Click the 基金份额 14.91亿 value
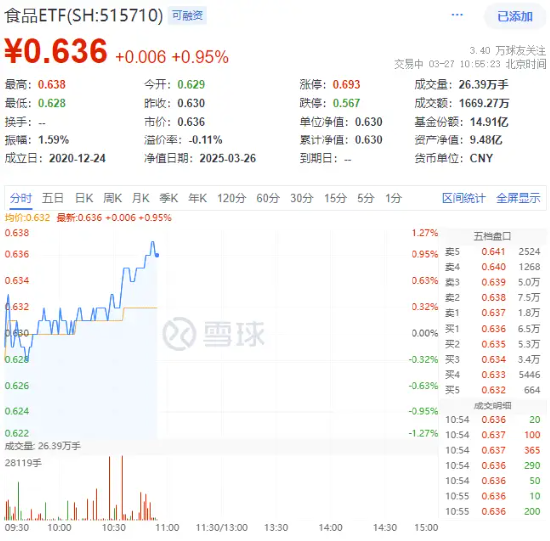This screenshot has height=541, width=550. coord(489,122)
